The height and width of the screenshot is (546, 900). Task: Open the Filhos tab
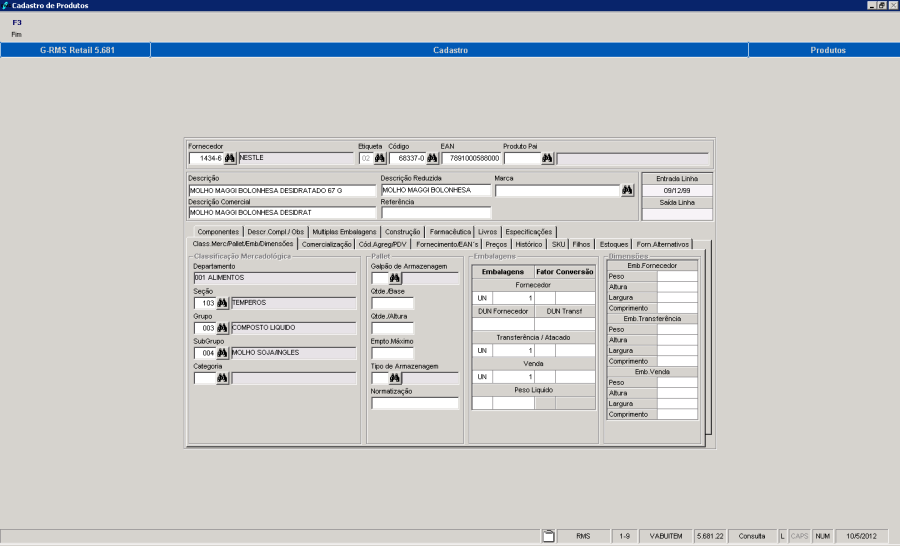(581, 245)
